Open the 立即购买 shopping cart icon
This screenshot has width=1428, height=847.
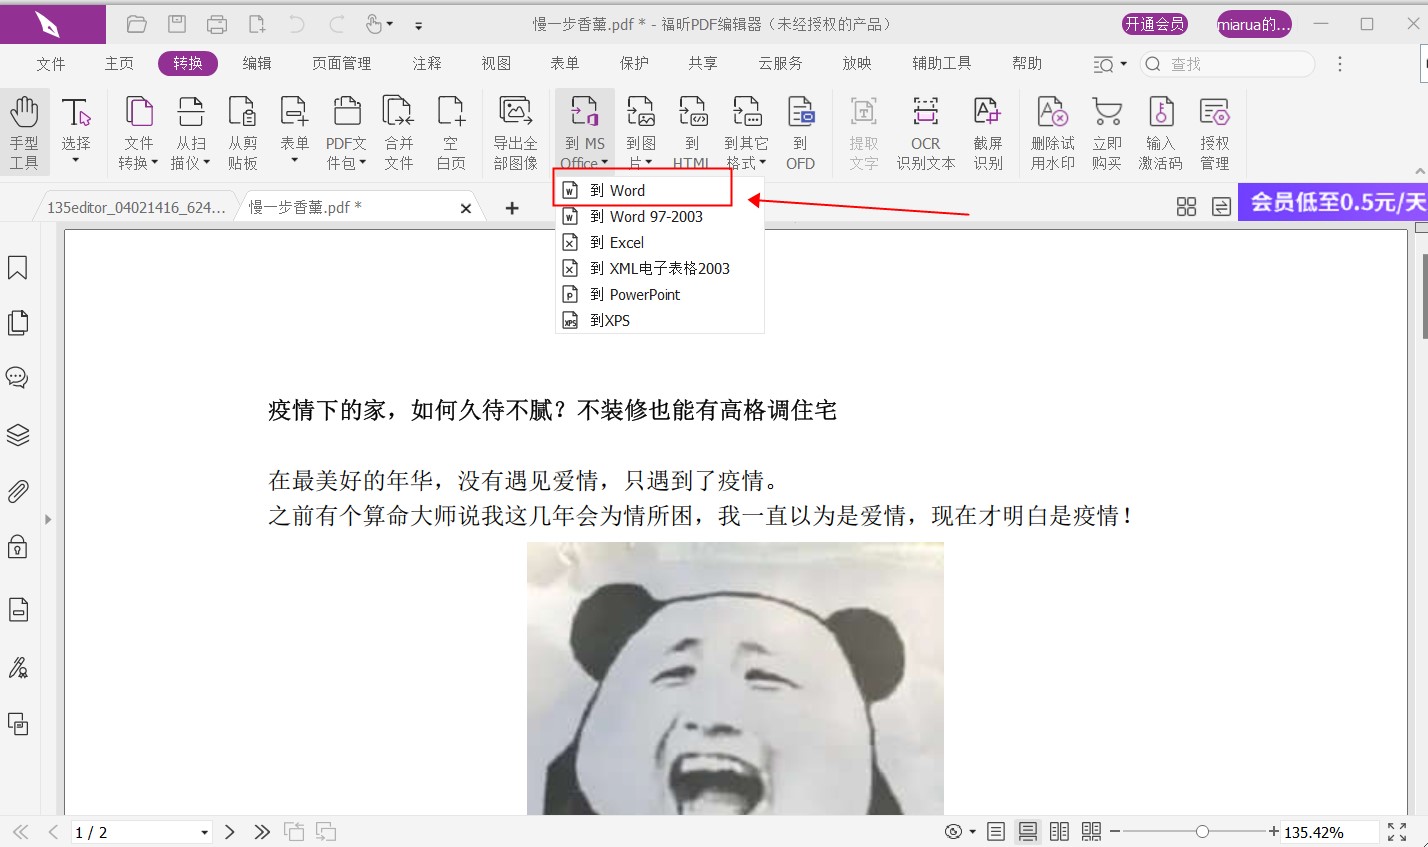pyautogui.click(x=1106, y=130)
